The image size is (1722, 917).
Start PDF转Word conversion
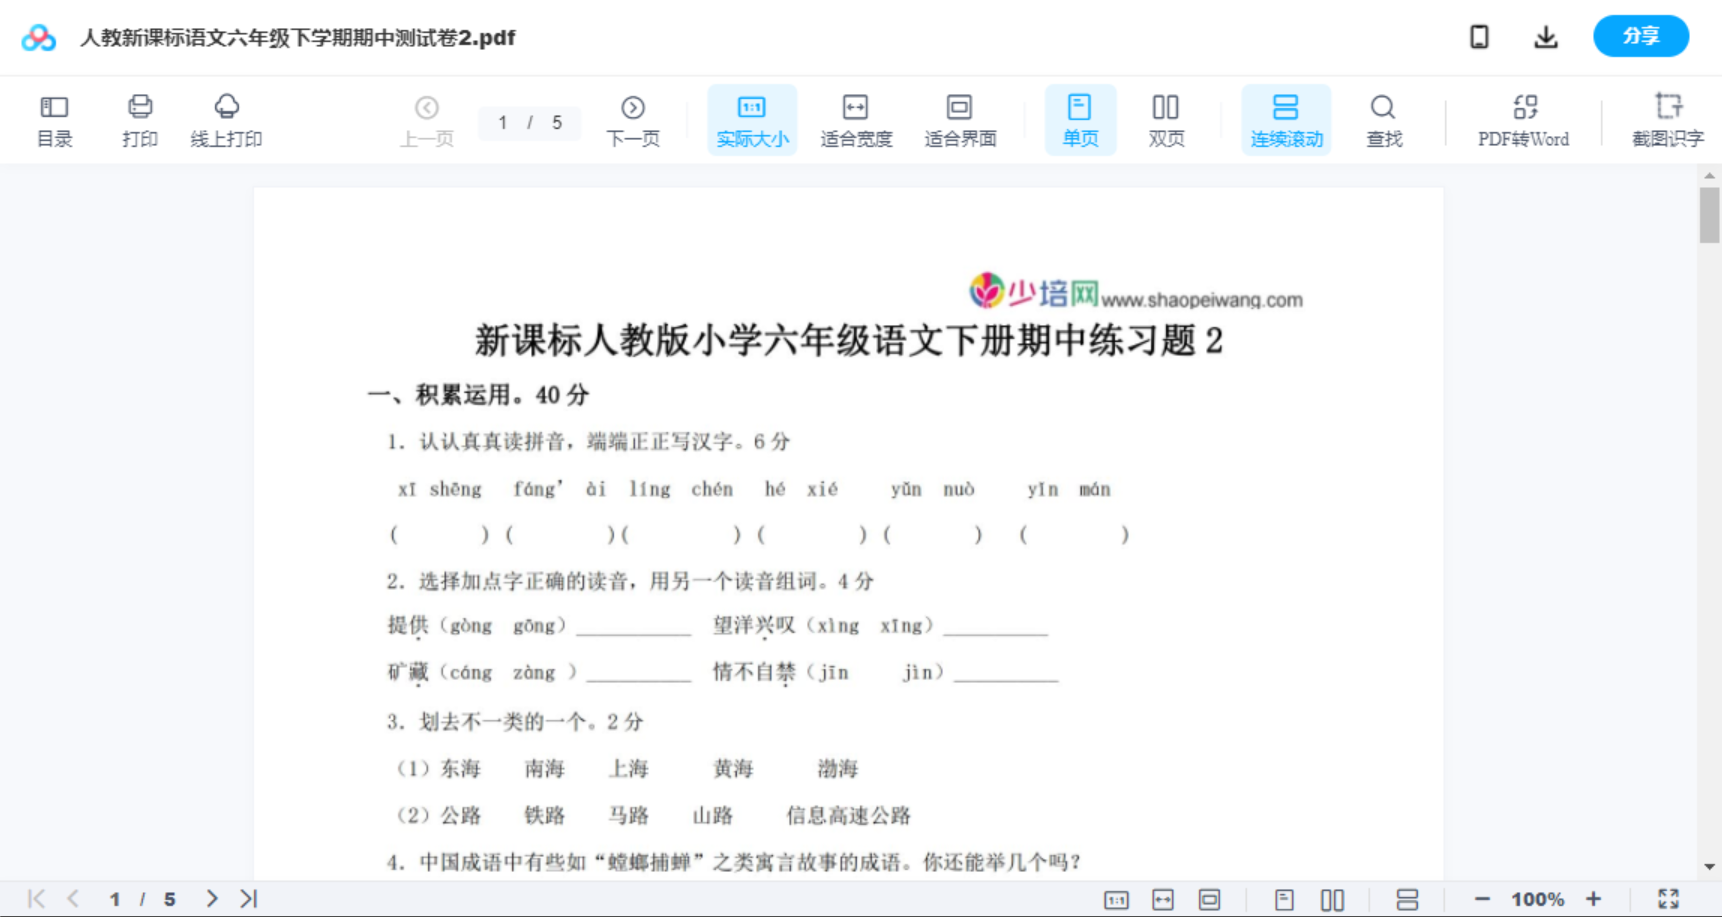pos(1522,119)
